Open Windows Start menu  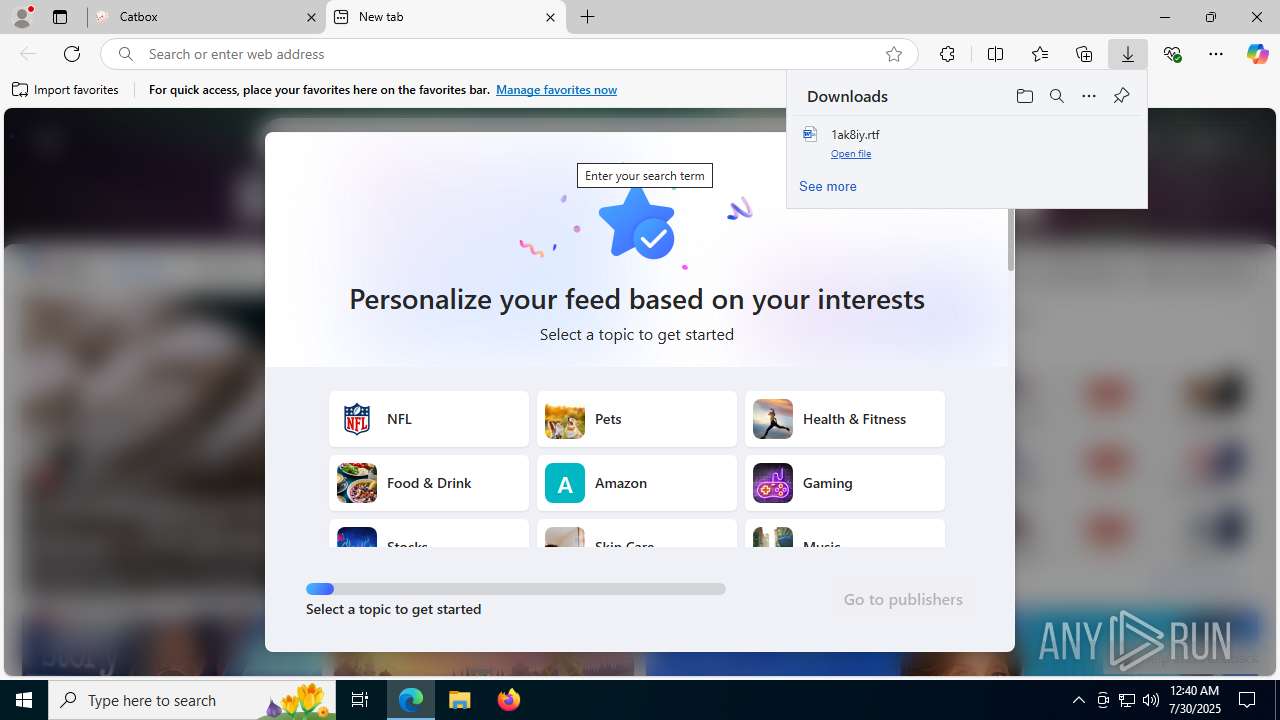tap(24, 700)
